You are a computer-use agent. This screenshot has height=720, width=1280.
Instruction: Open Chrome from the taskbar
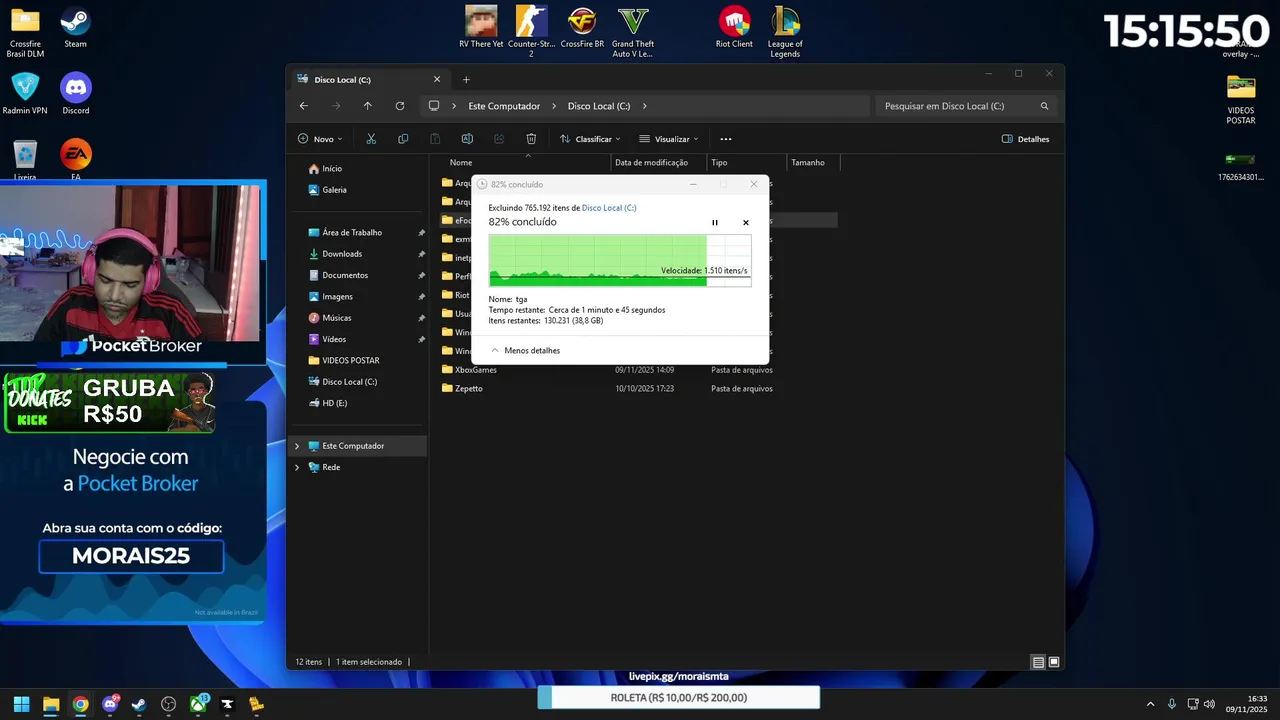tap(80, 704)
